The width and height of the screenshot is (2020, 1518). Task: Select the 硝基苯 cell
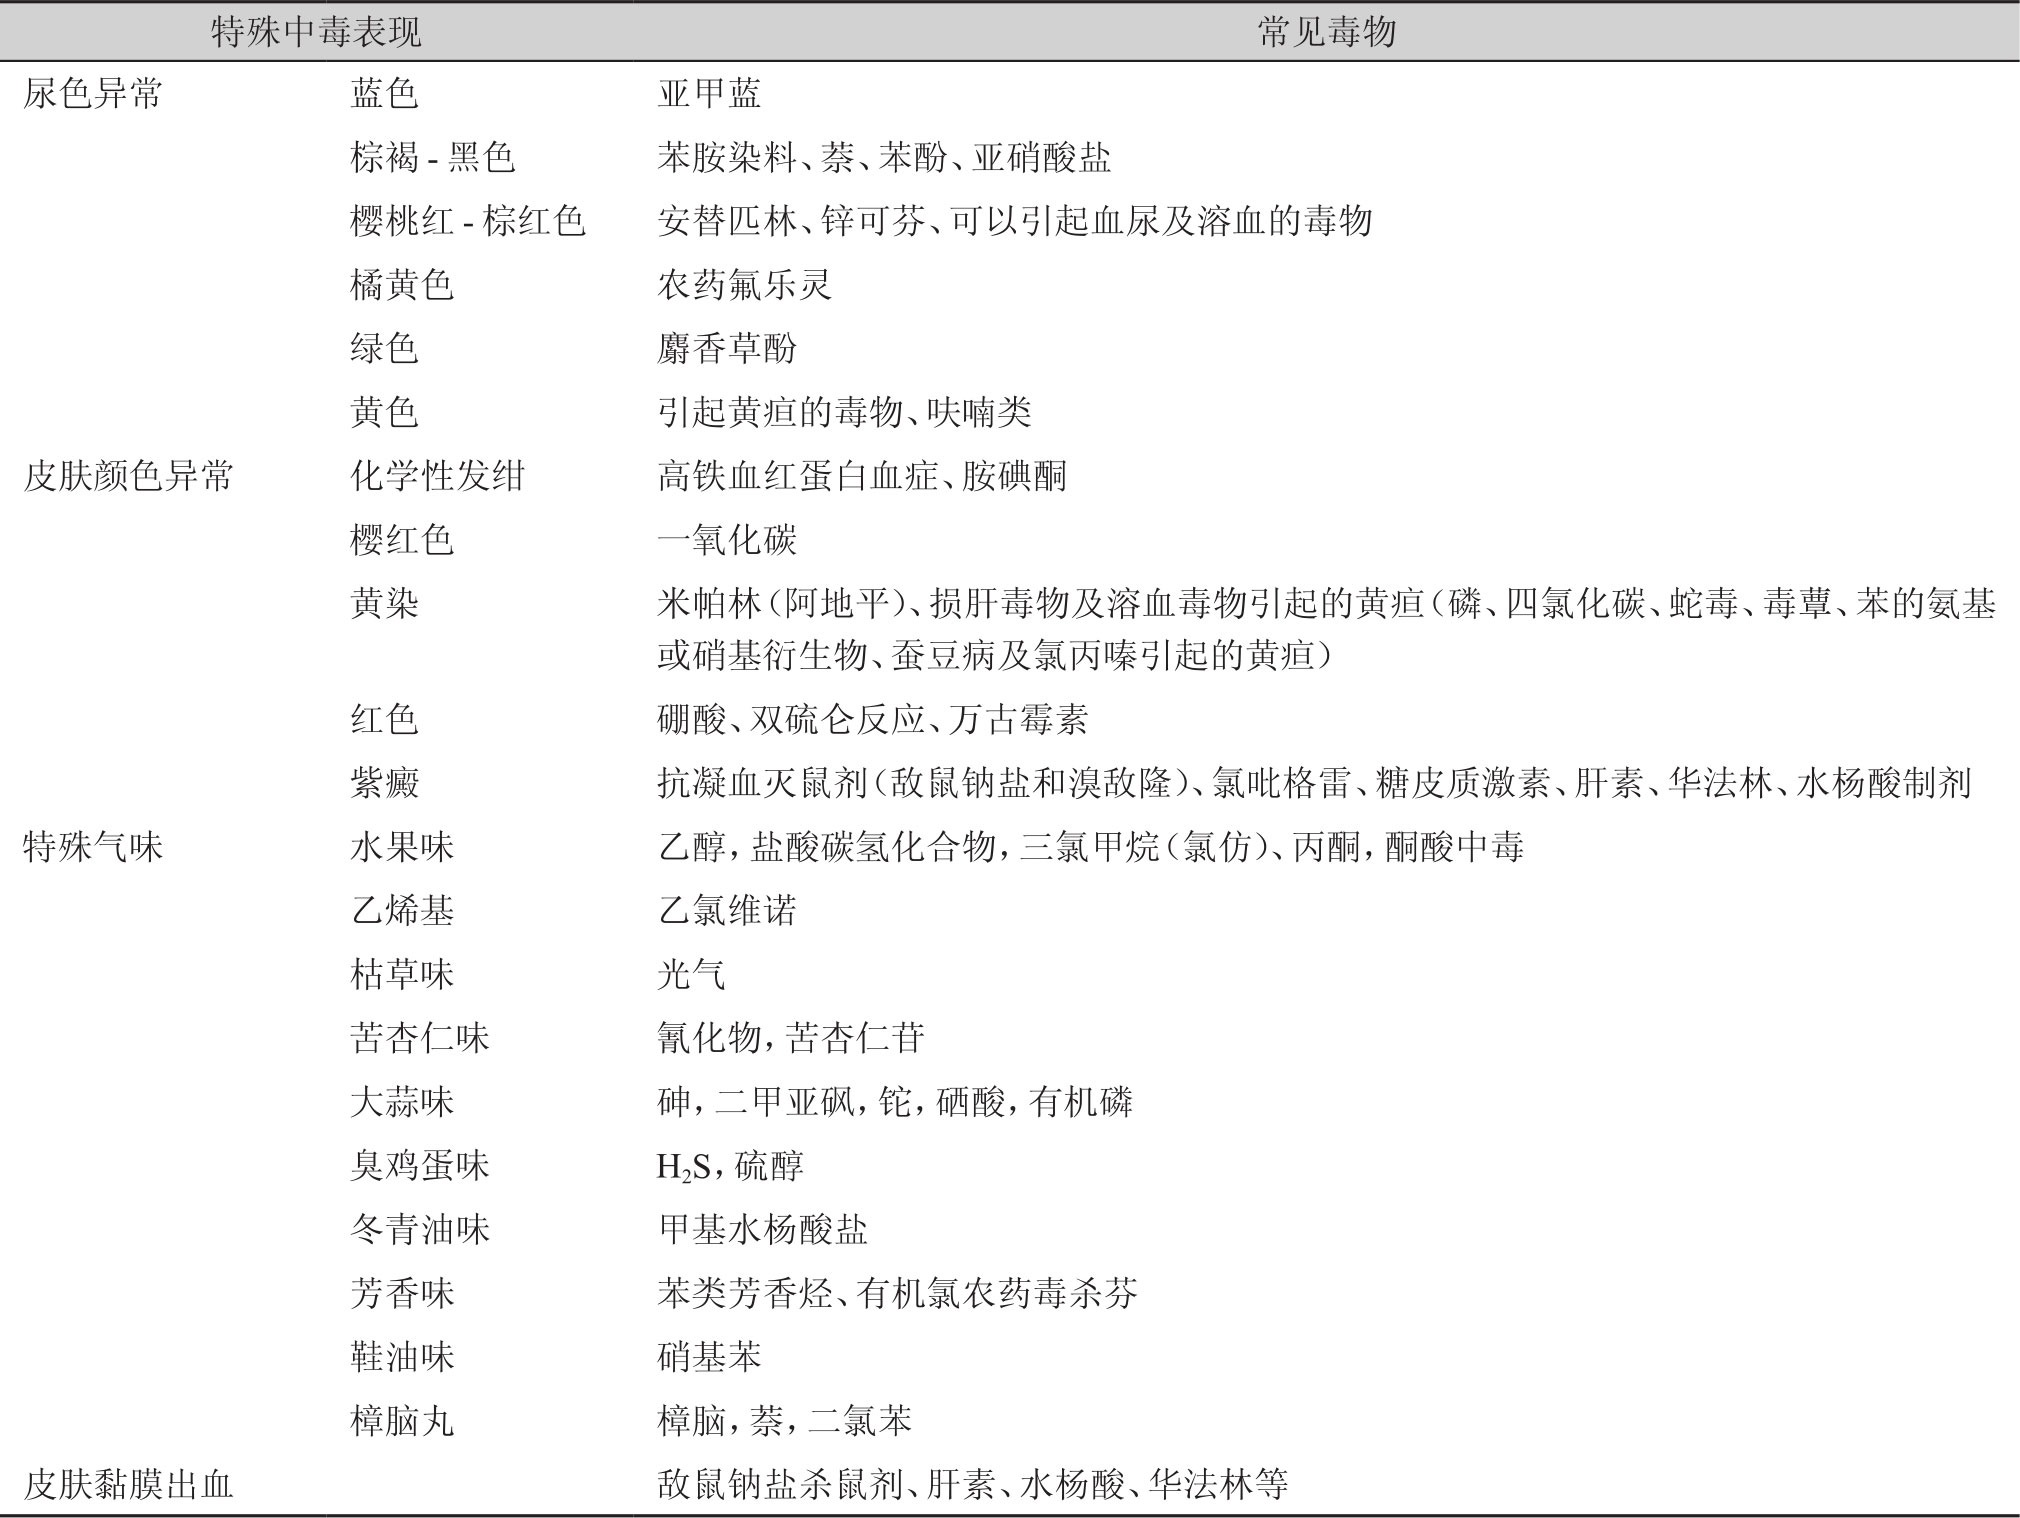tap(709, 1357)
